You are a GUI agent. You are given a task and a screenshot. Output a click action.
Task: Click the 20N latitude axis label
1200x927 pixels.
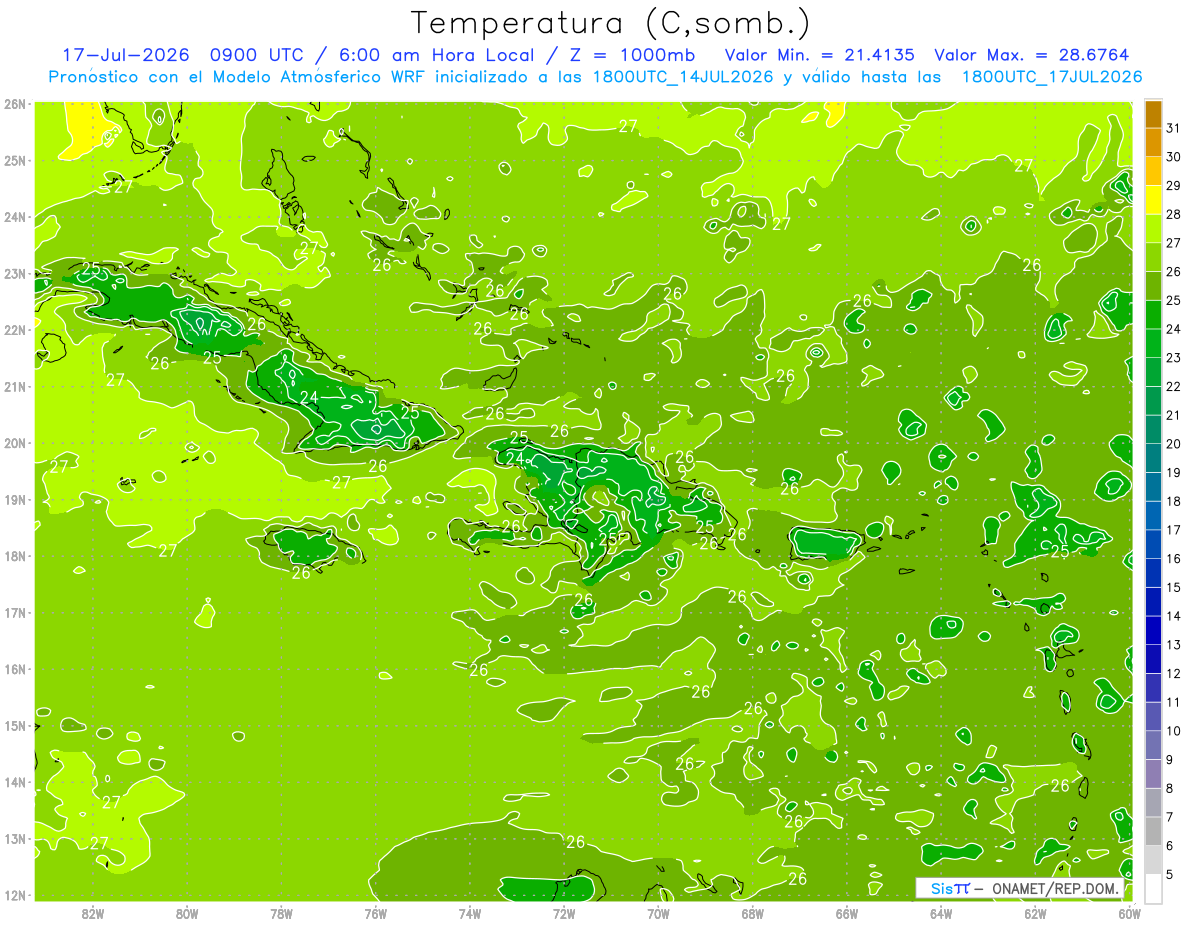click(15, 443)
